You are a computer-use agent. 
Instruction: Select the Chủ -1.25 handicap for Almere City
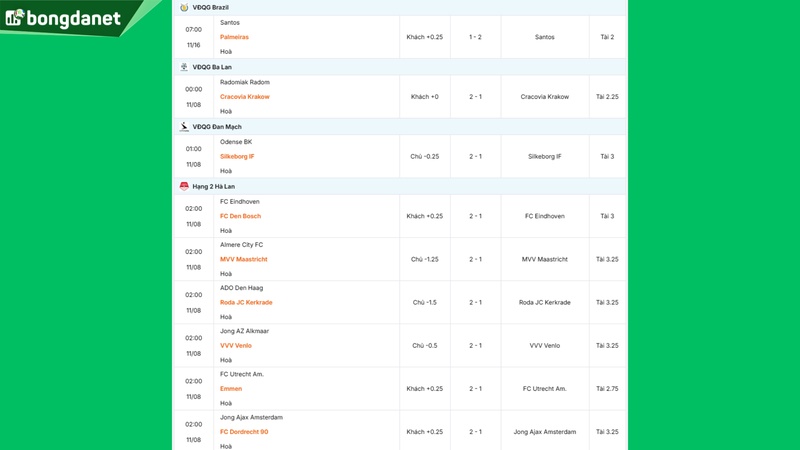(x=424, y=259)
